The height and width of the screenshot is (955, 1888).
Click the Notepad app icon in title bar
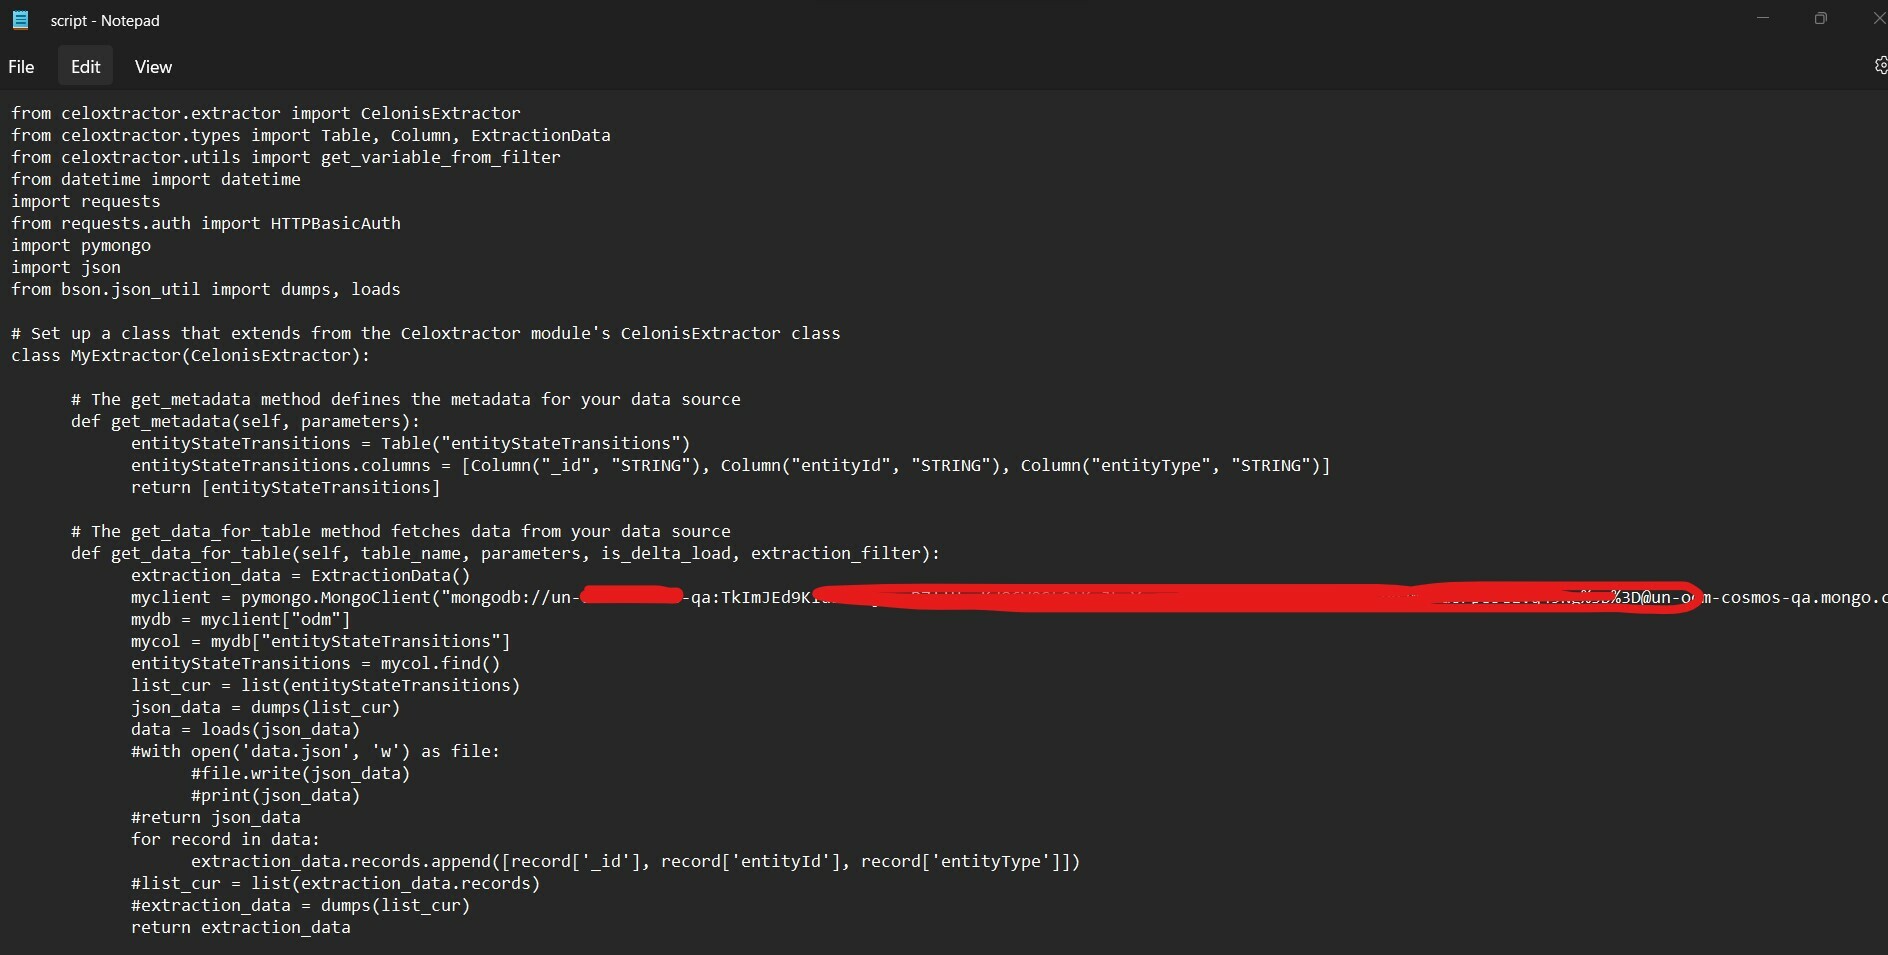click(x=20, y=20)
